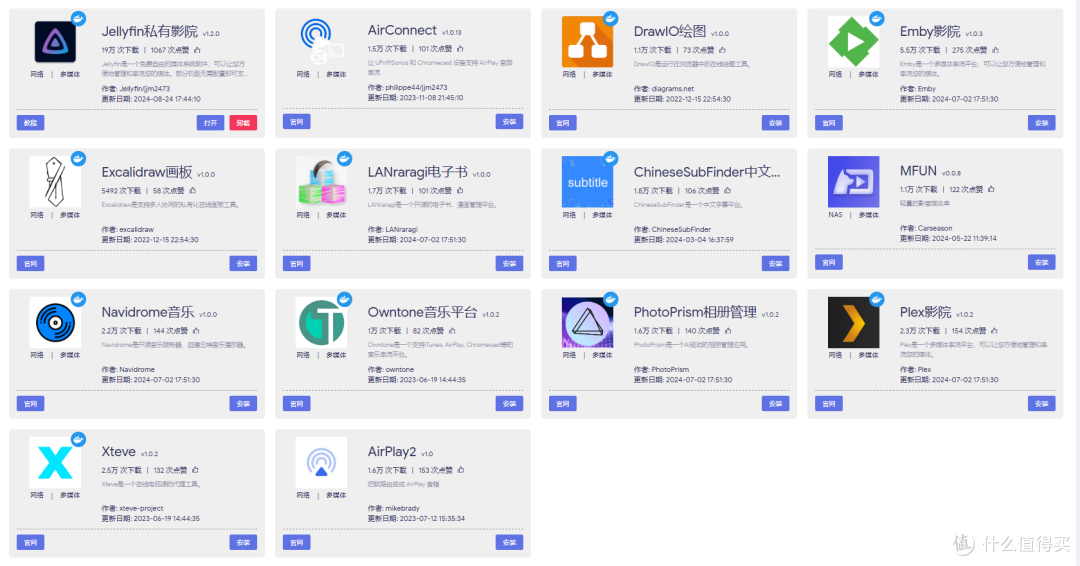Like Navidrome with the thumbs-up icon
This screenshot has width=1080, height=566.
(196, 331)
